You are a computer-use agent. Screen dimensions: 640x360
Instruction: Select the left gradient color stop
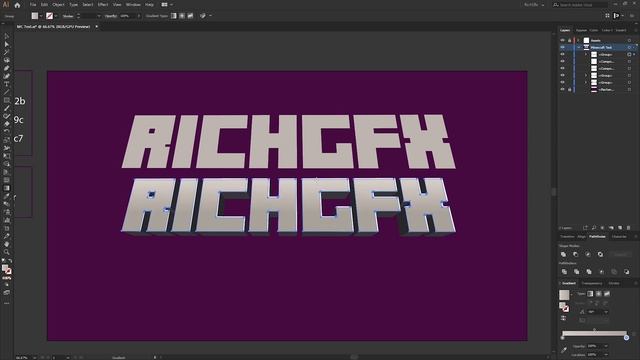click(562, 338)
